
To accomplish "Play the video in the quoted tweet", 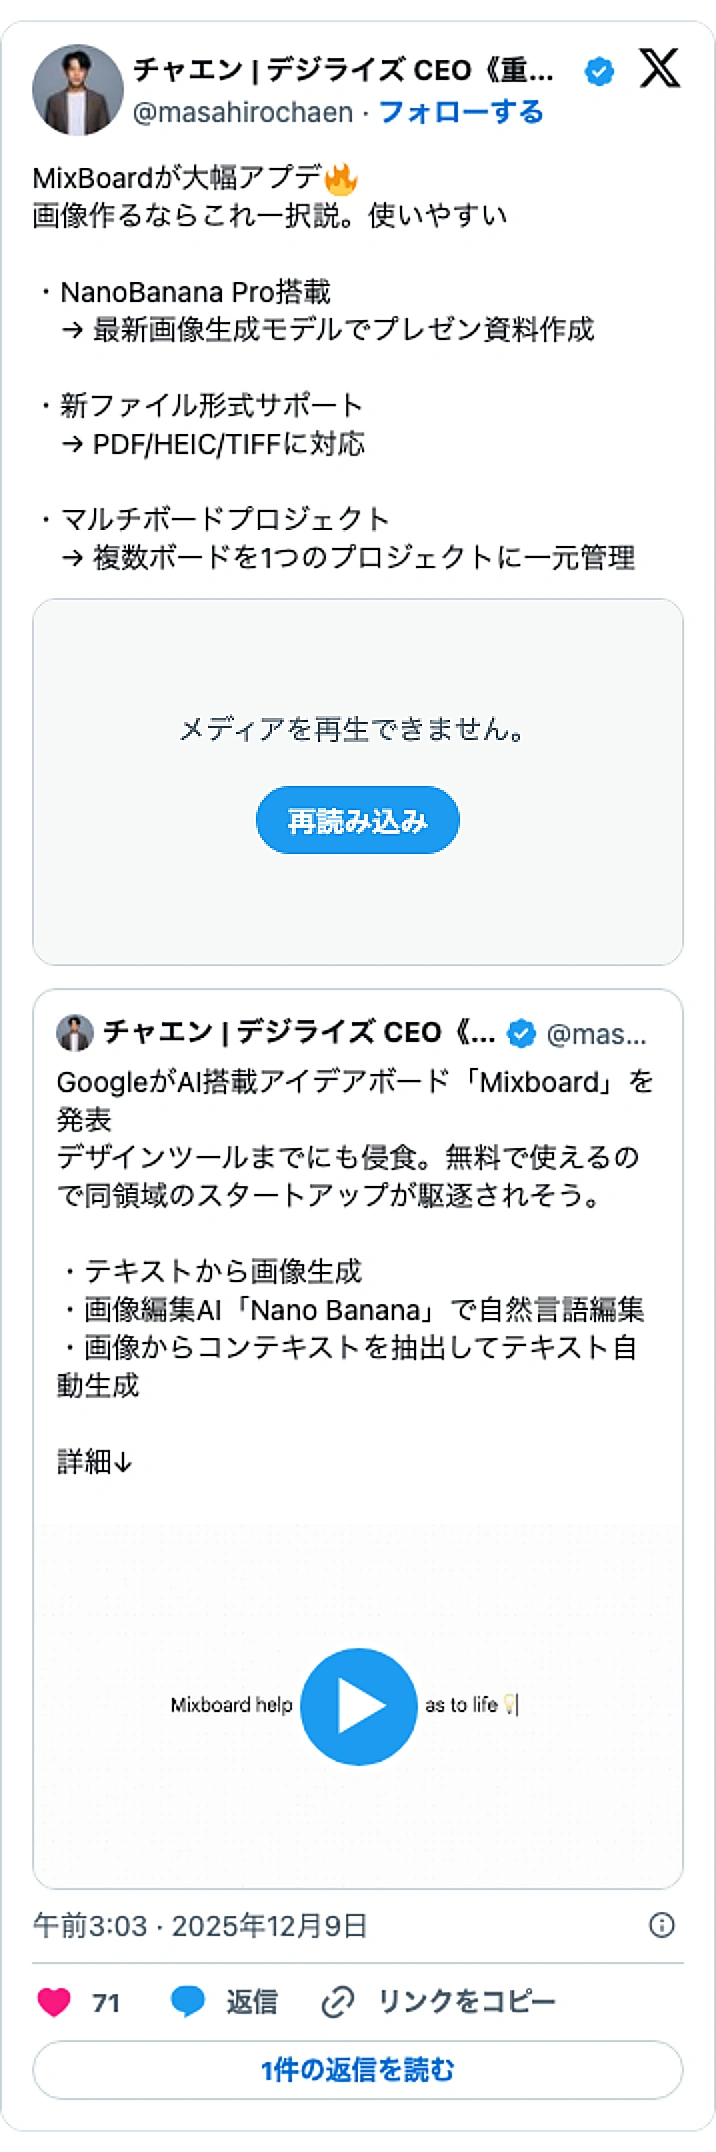I will tap(358, 1706).
